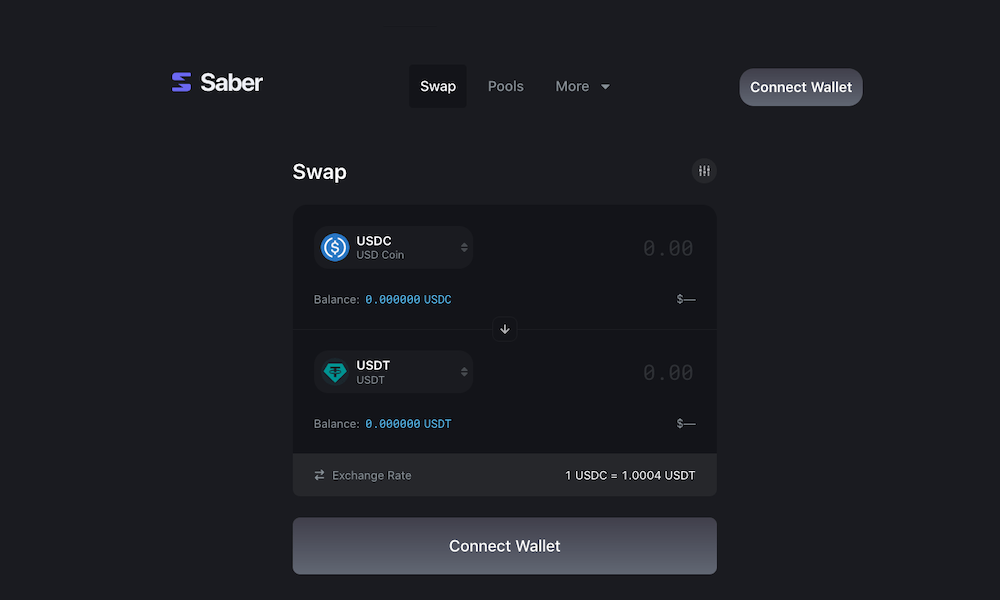This screenshot has height=600, width=1000.
Task: Click the Saber logo icon
Action: click(182, 82)
